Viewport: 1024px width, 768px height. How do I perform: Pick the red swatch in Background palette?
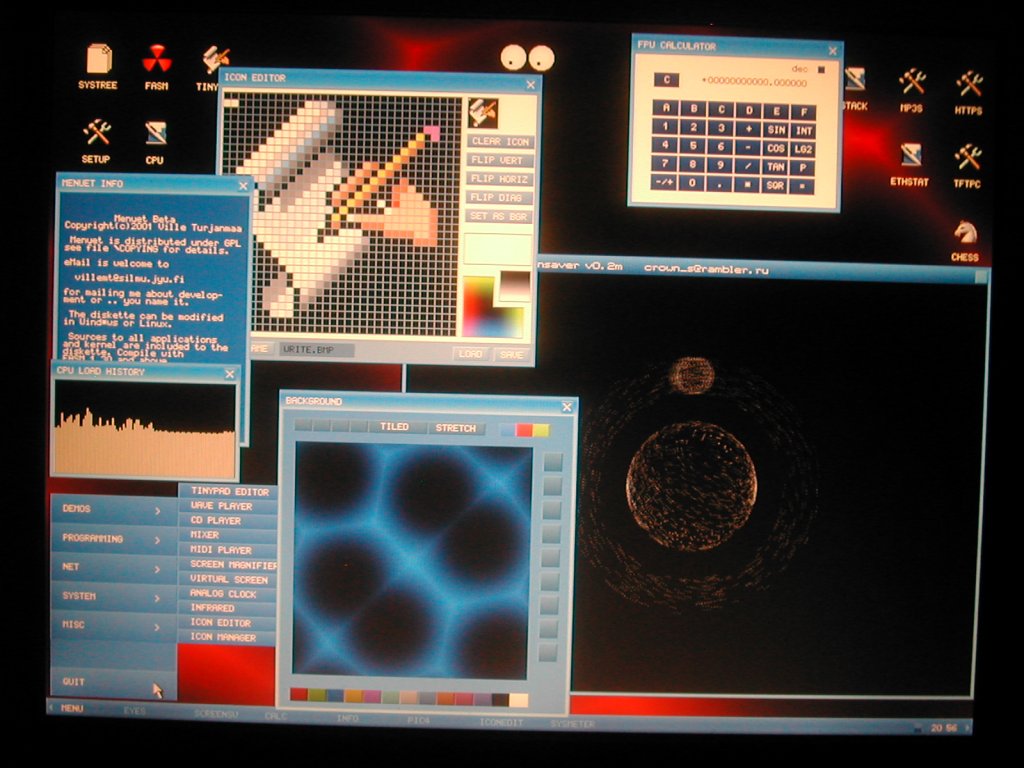click(299, 696)
